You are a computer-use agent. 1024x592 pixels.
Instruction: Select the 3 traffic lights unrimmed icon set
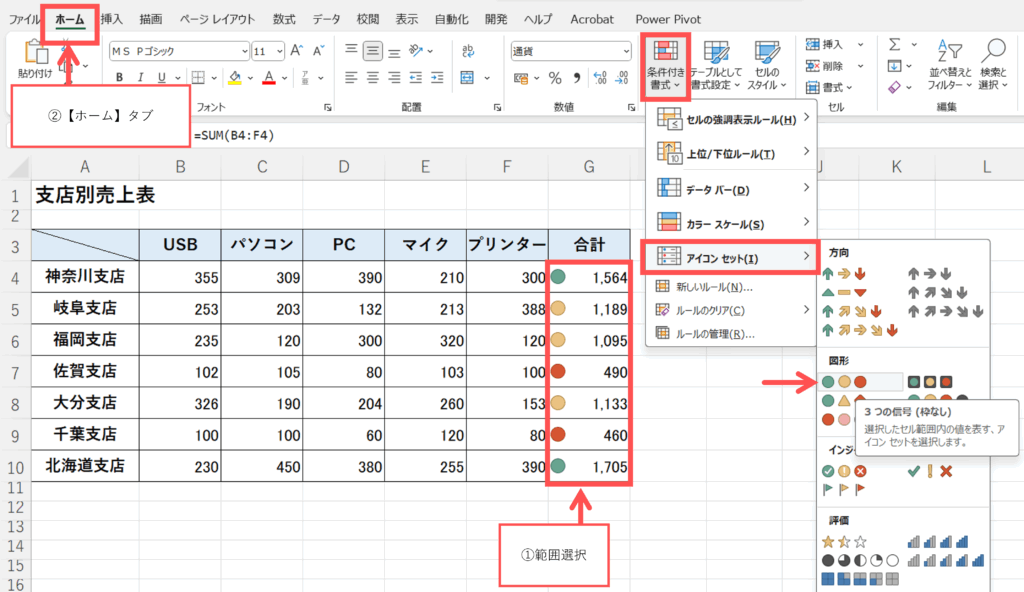click(x=845, y=381)
